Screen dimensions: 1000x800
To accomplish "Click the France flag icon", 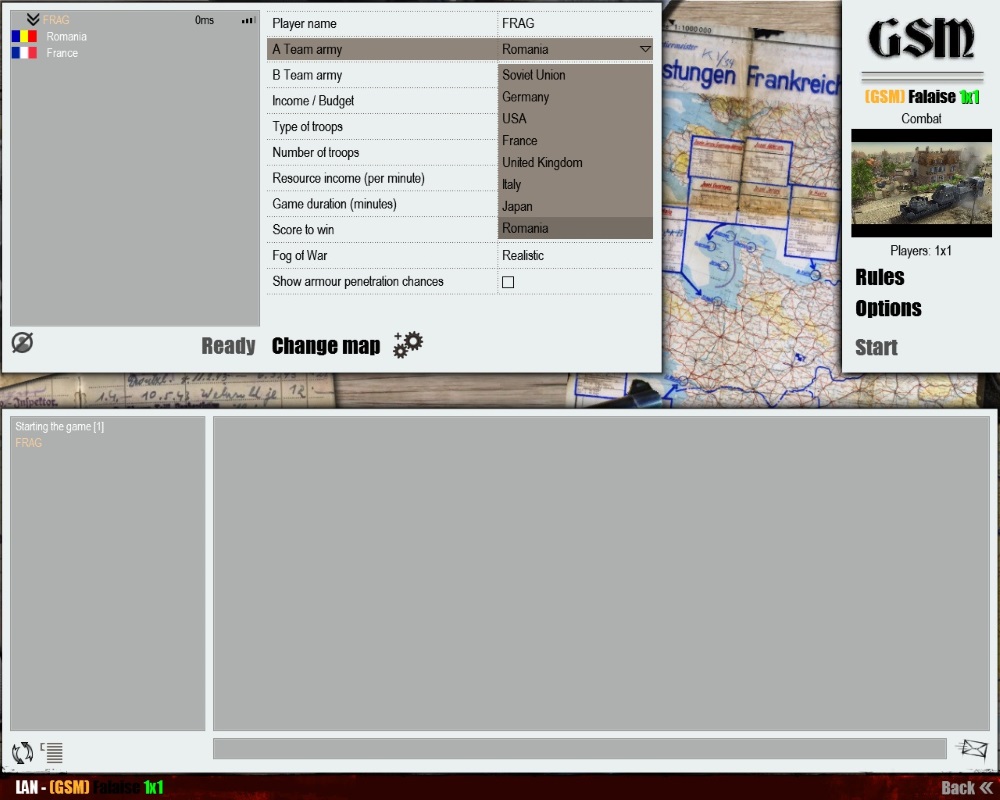I will pyautogui.click(x=24, y=53).
